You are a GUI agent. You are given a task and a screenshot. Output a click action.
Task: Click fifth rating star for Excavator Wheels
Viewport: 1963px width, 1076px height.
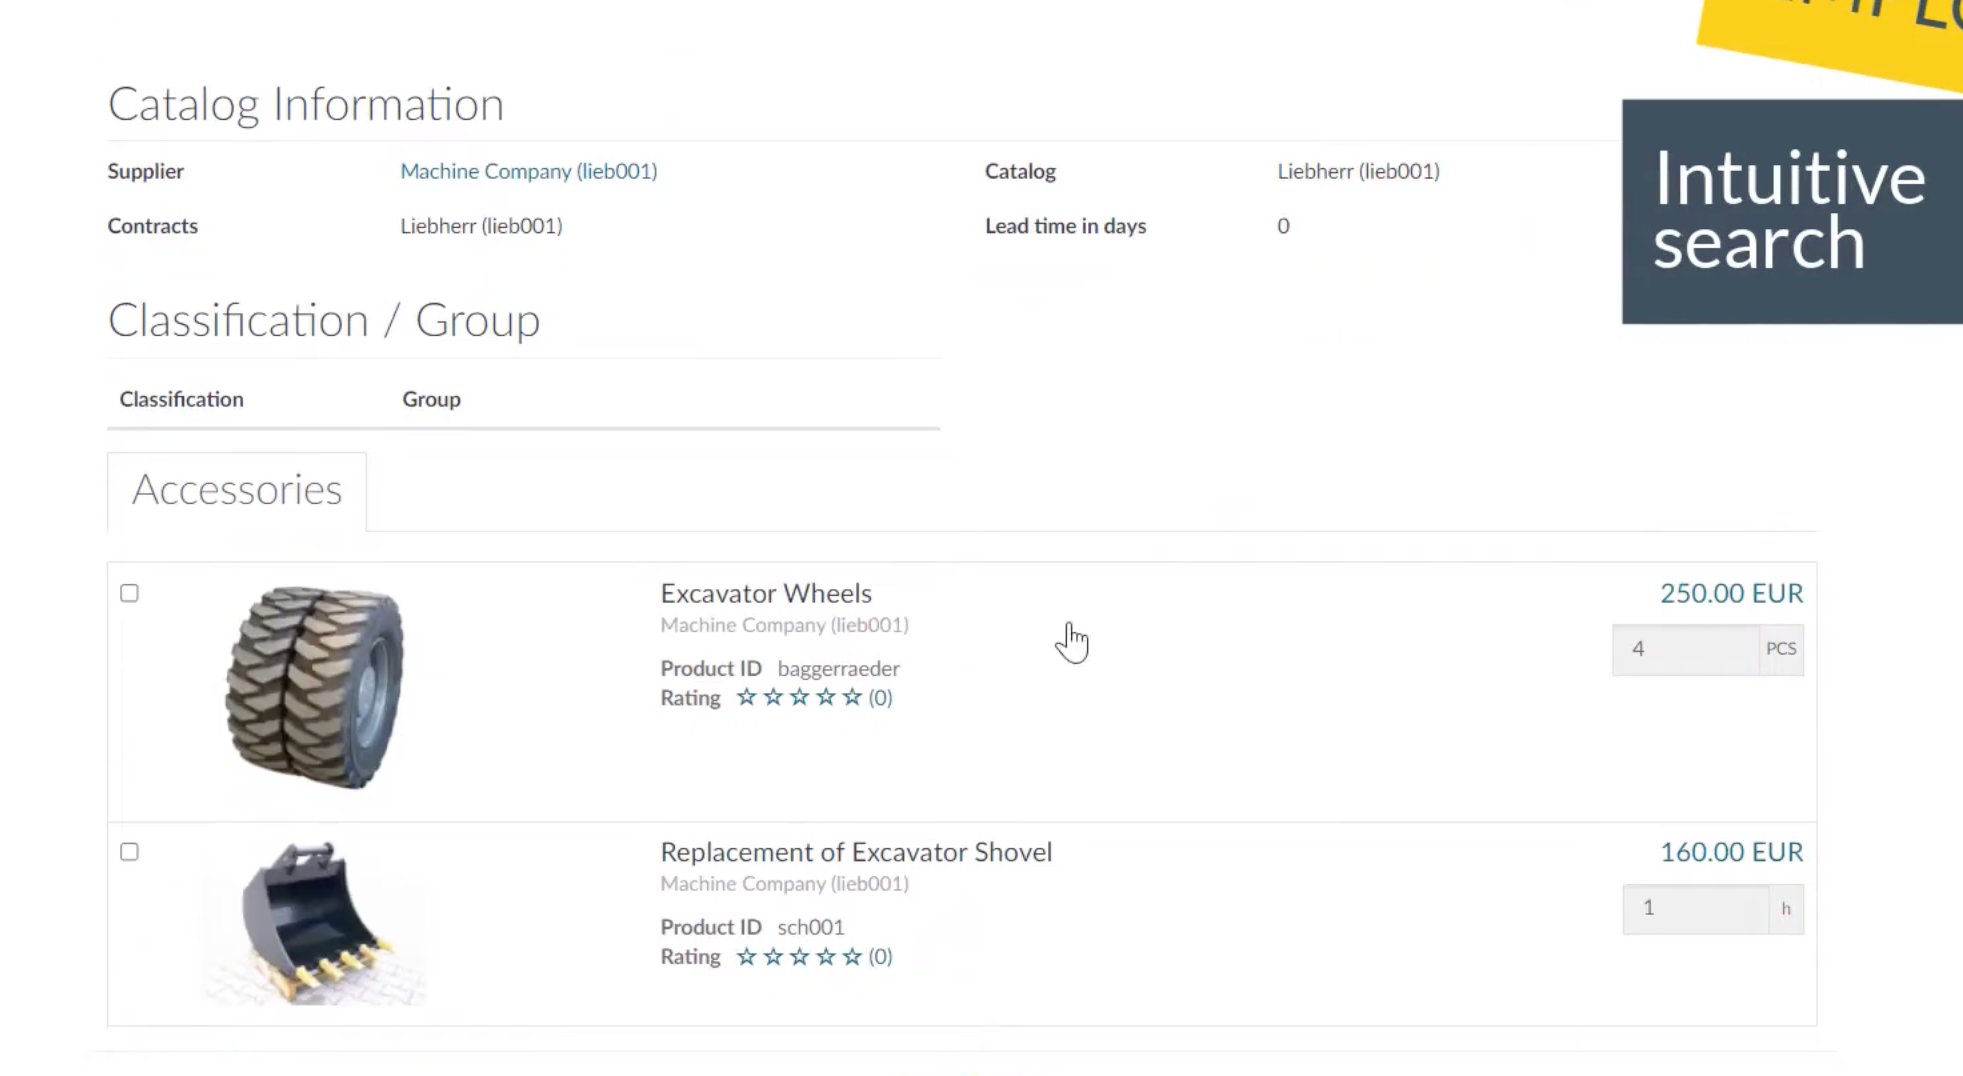pyautogui.click(x=852, y=698)
